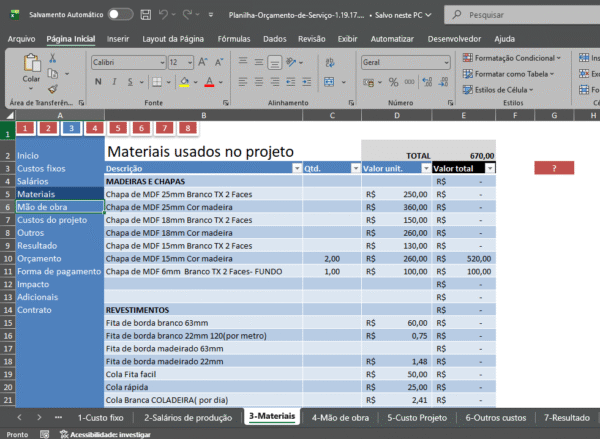Open Estilos de Célula menu
Screen dimensions: 600x439
coord(498,90)
